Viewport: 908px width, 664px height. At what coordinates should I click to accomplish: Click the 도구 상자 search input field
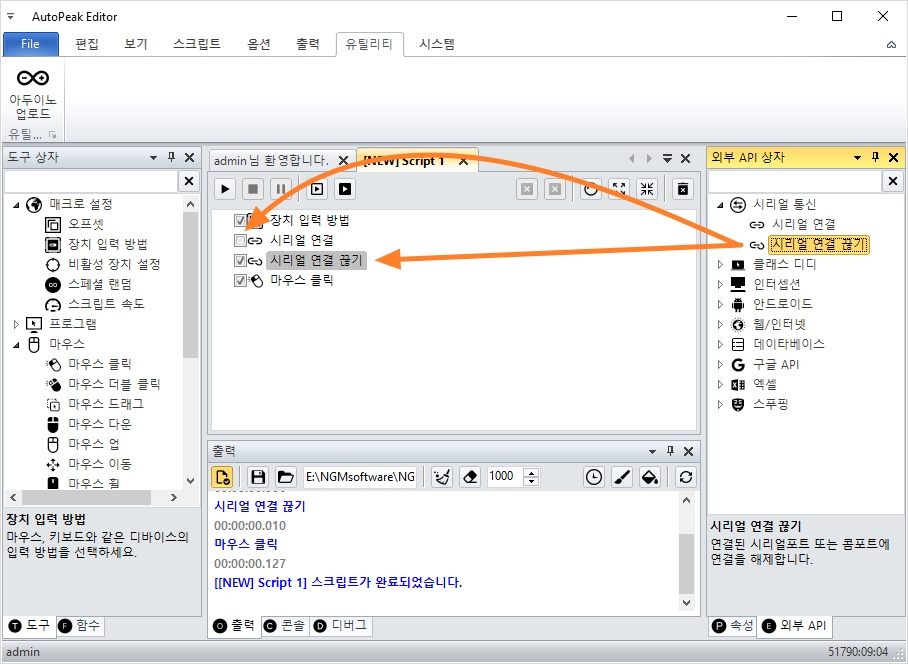tap(90, 181)
